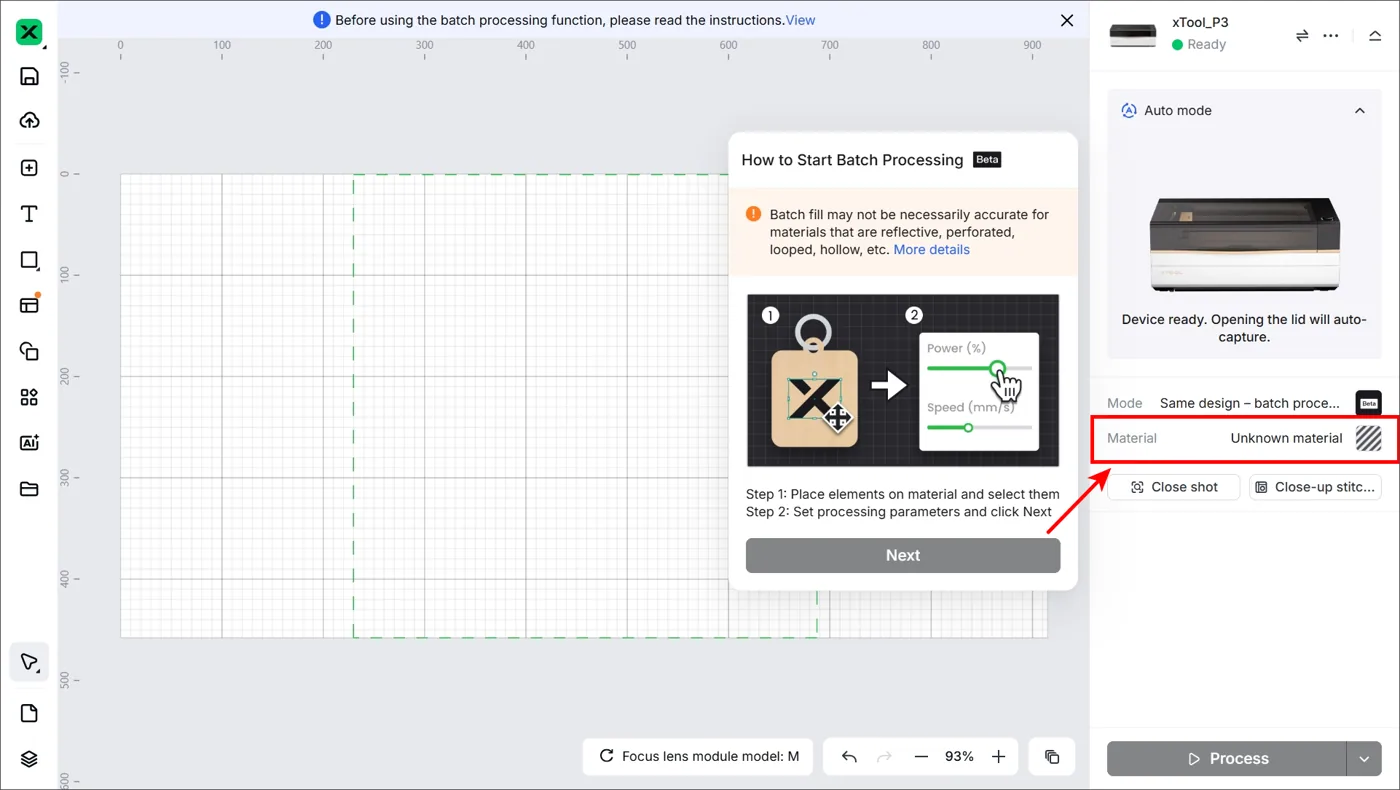The image size is (1400, 790).
Task: Zoom in with the plus button
Action: pos(998,757)
